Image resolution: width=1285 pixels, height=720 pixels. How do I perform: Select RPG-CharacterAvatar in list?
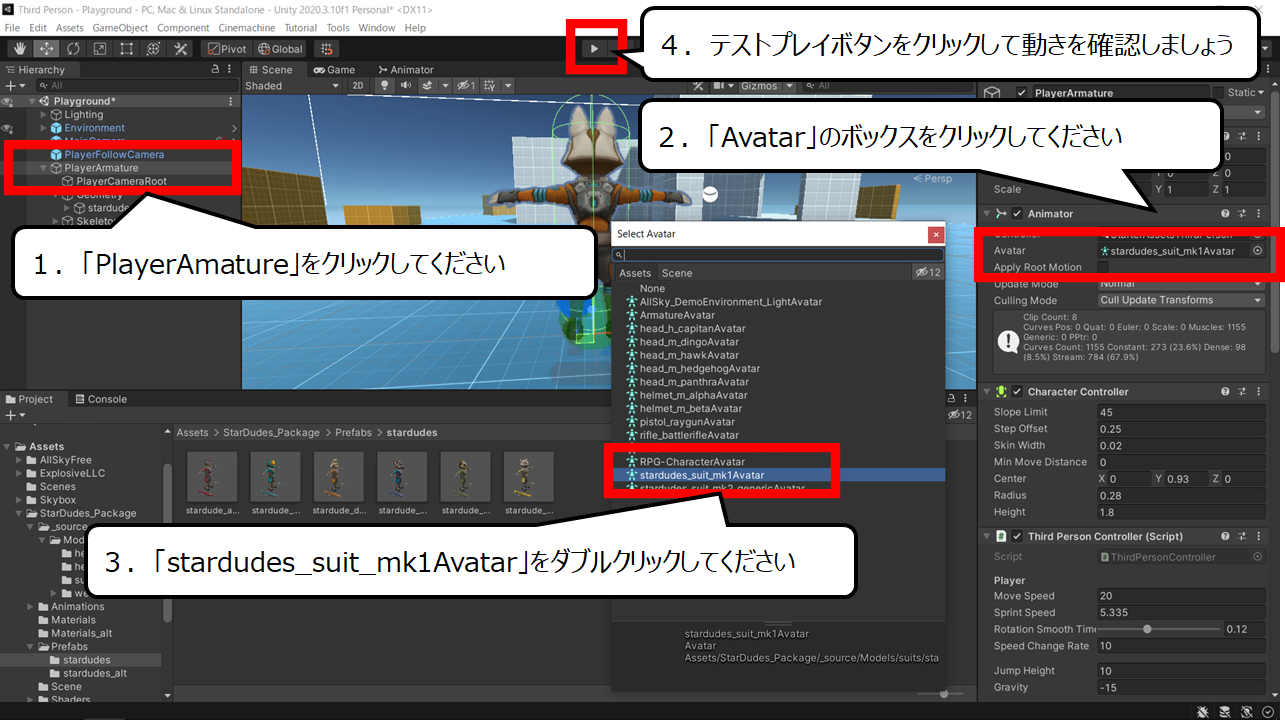point(692,462)
